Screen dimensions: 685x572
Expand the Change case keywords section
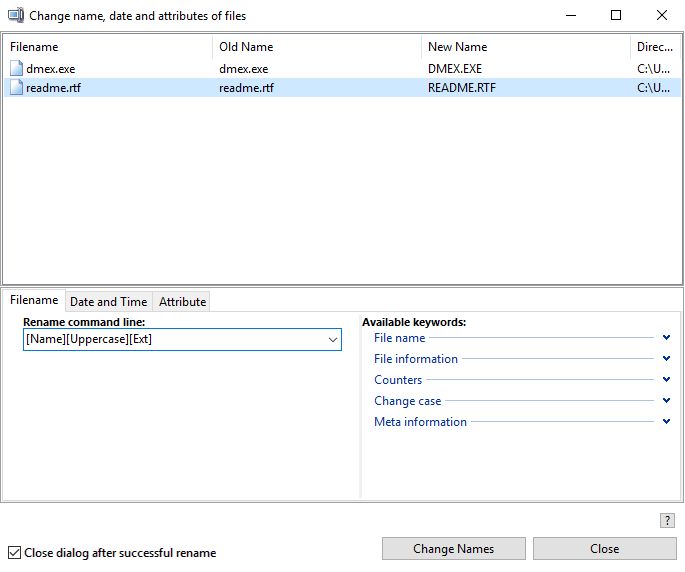coord(666,401)
